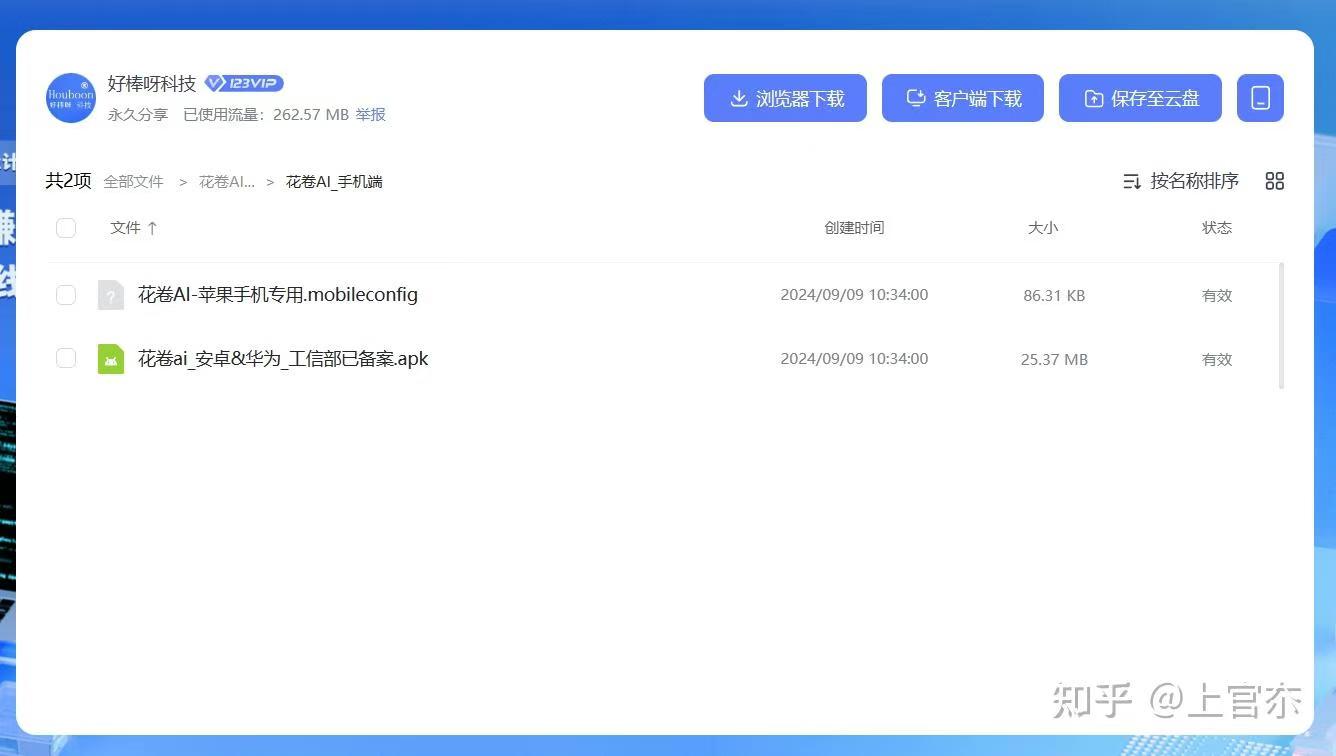Screen dimensions: 1336x756
Task: Click the 保存至云盘 button
Action: click(x=1140, y=98)
